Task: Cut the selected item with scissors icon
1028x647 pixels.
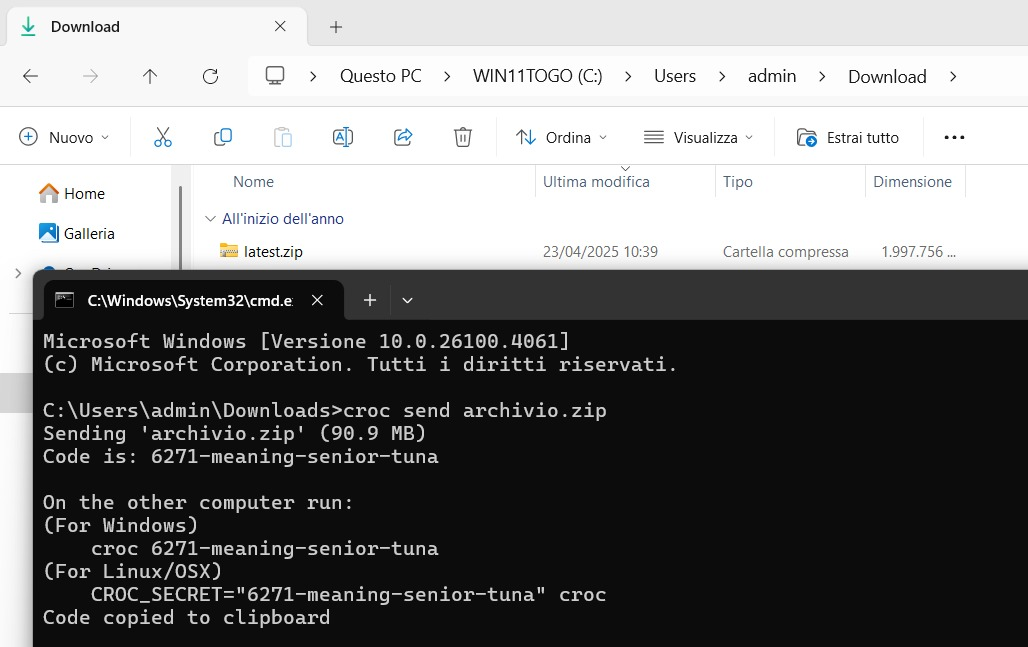Action: [163, 137]
